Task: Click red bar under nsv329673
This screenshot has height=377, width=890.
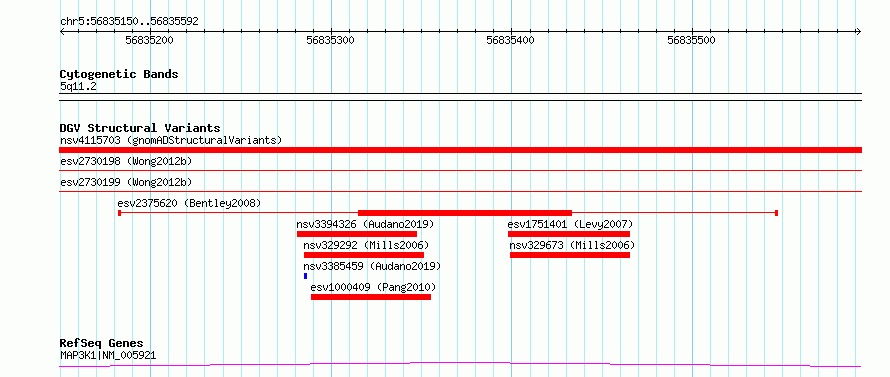Action: [x=570, y=255]
